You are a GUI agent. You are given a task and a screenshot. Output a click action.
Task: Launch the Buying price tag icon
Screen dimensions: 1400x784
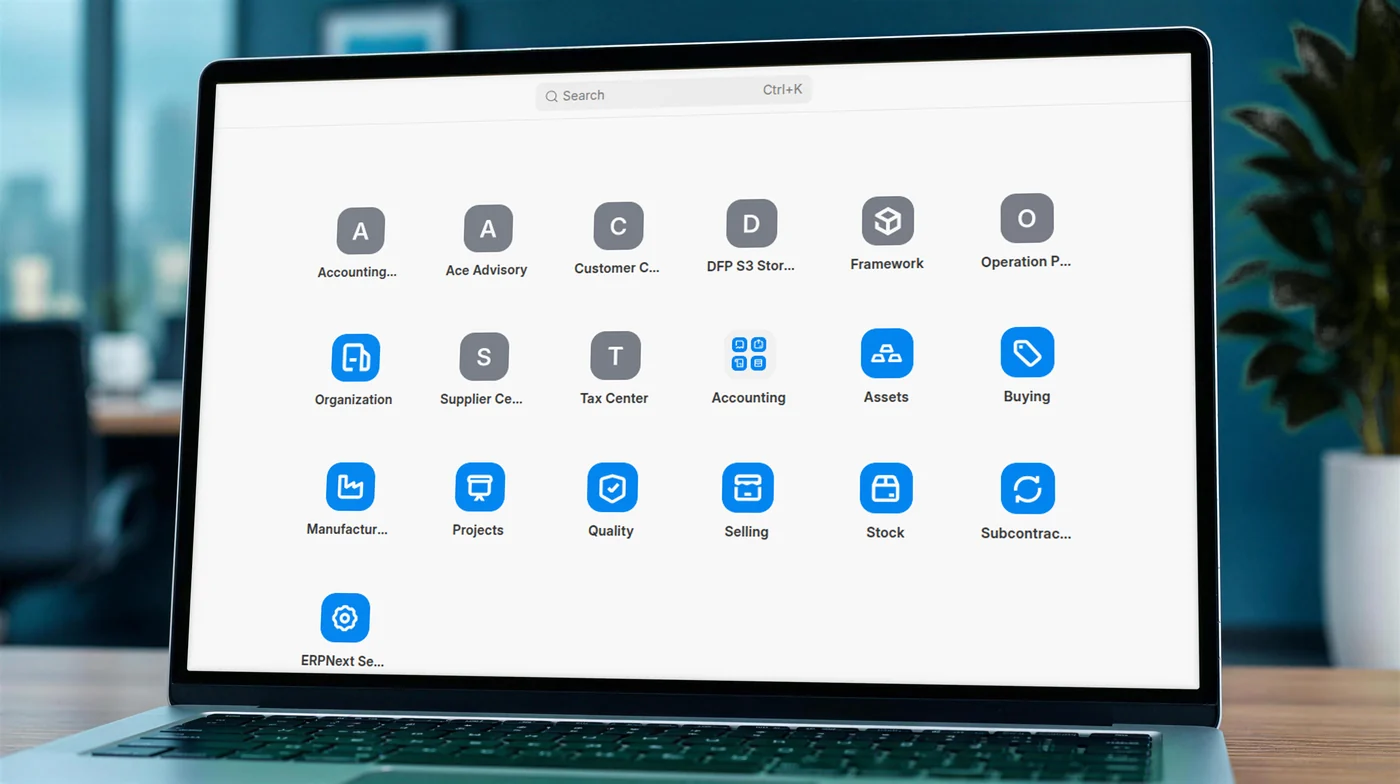pos(1027,353)
